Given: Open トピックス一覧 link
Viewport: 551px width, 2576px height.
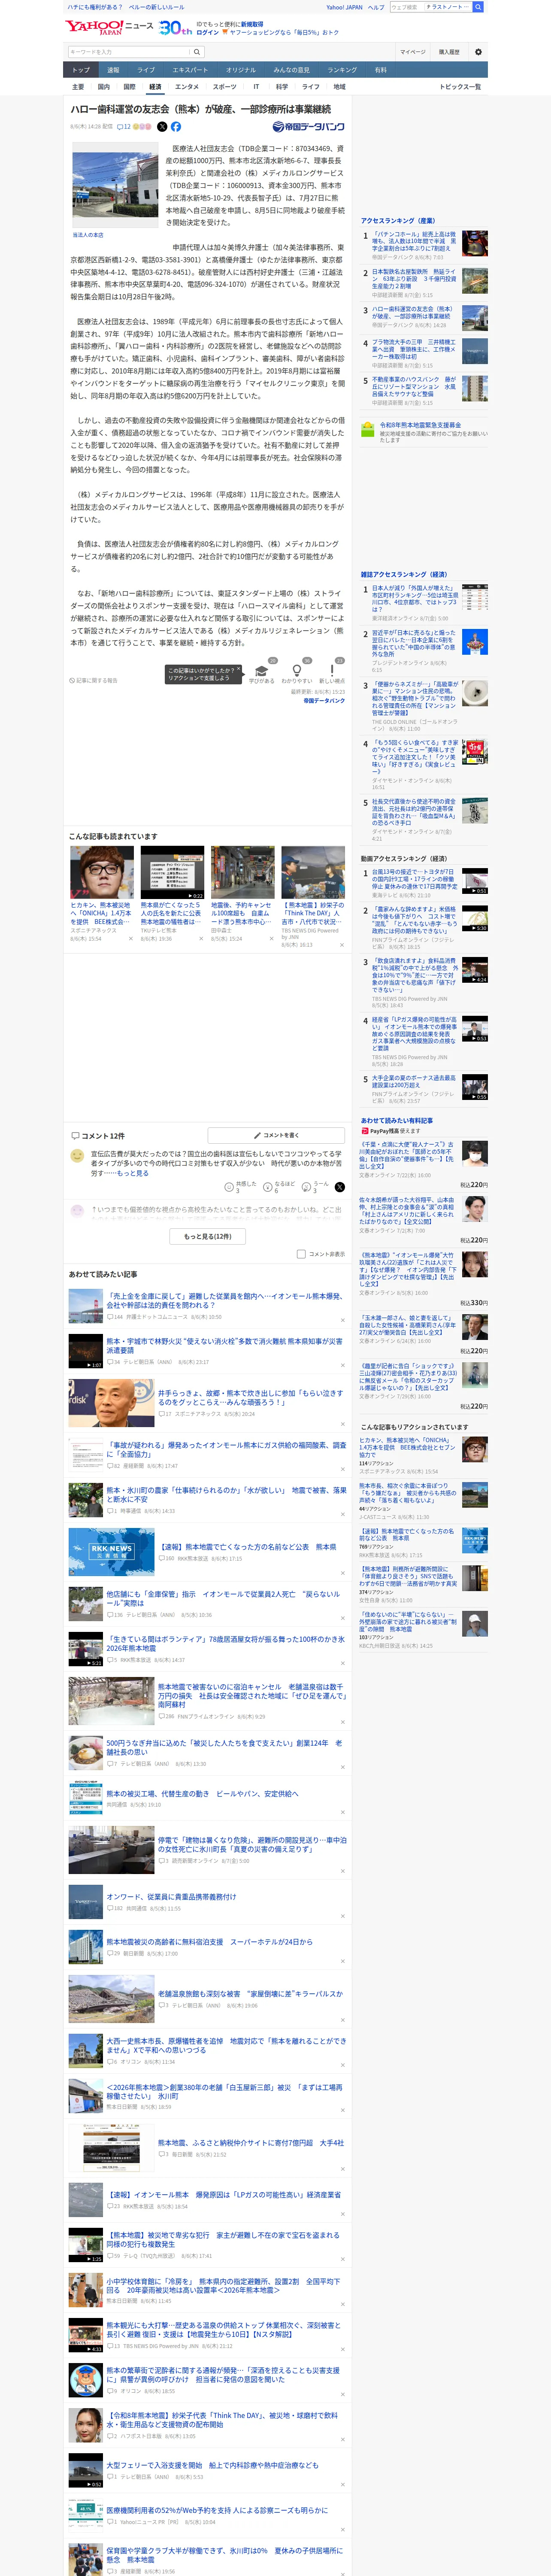Looking at the screenshot, I should [460, 87].
